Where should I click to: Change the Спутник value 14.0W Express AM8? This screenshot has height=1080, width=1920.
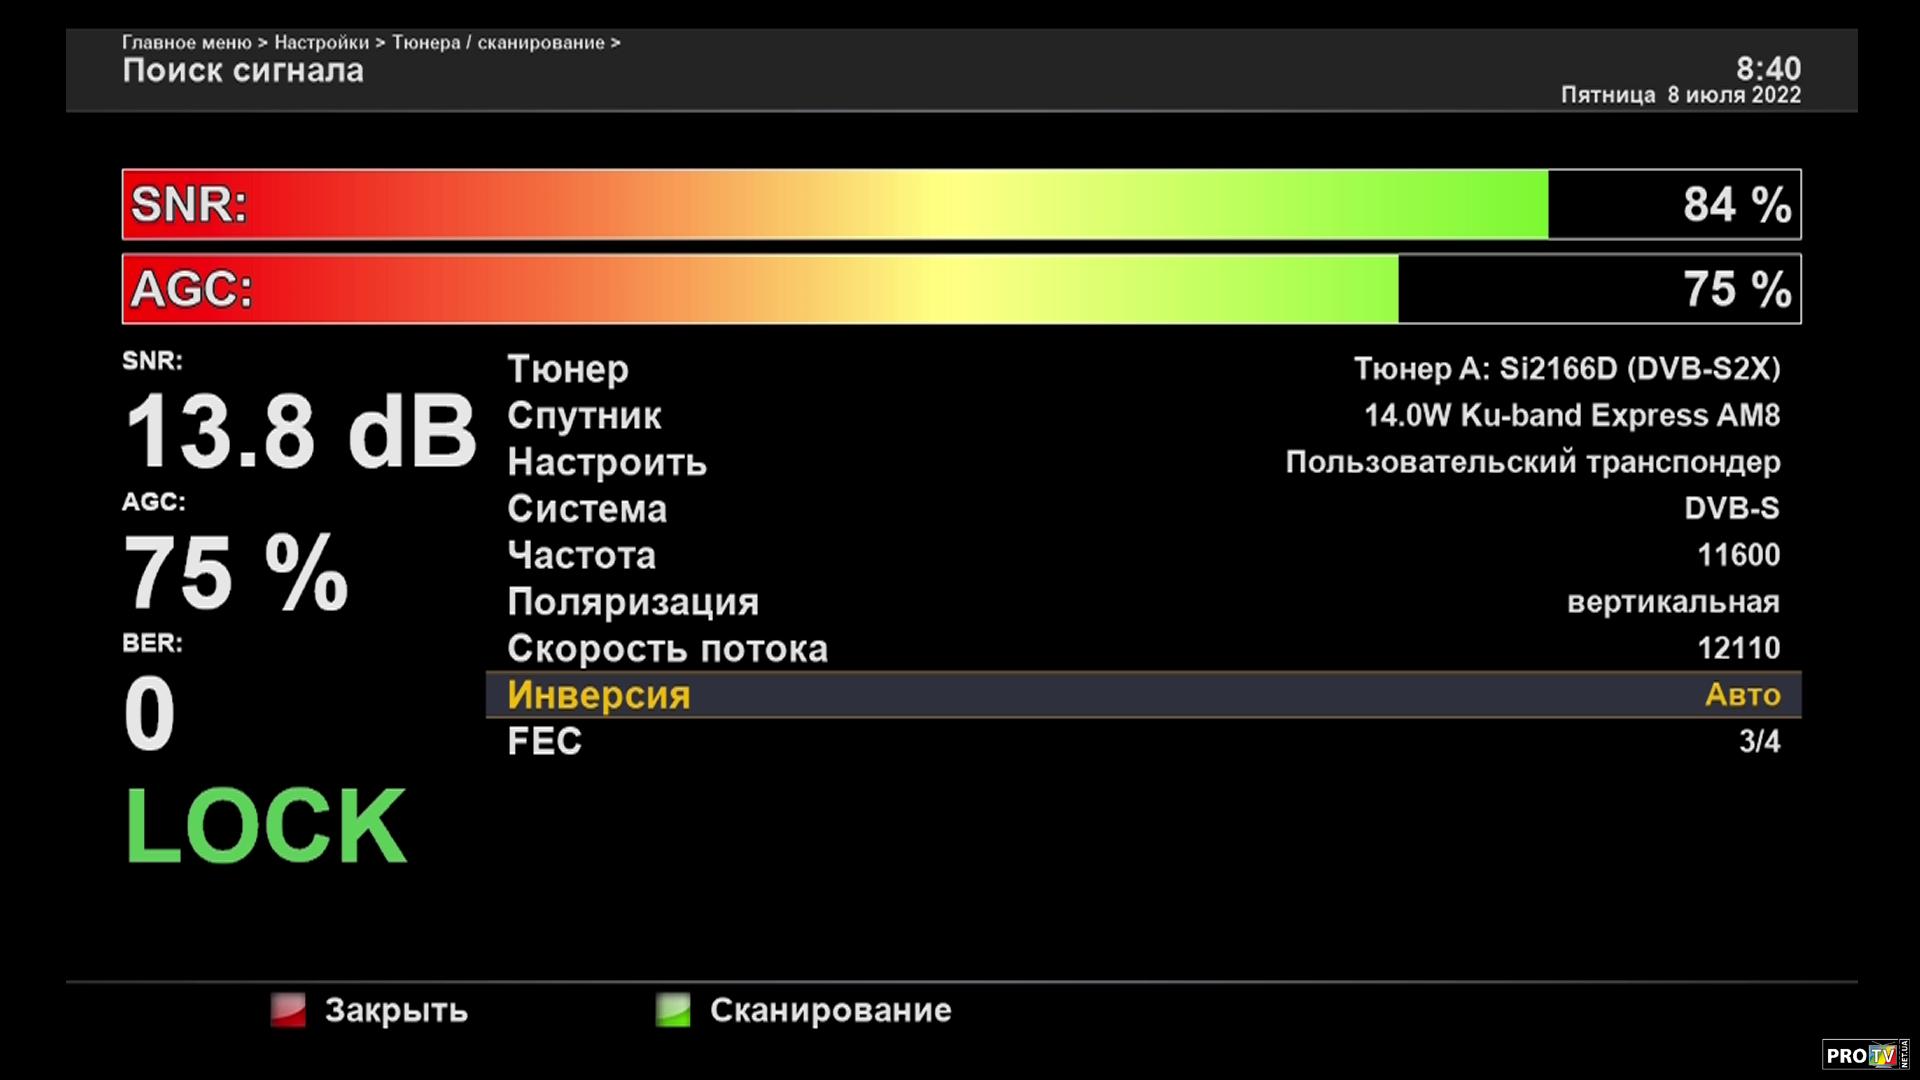pos(1571,415)
